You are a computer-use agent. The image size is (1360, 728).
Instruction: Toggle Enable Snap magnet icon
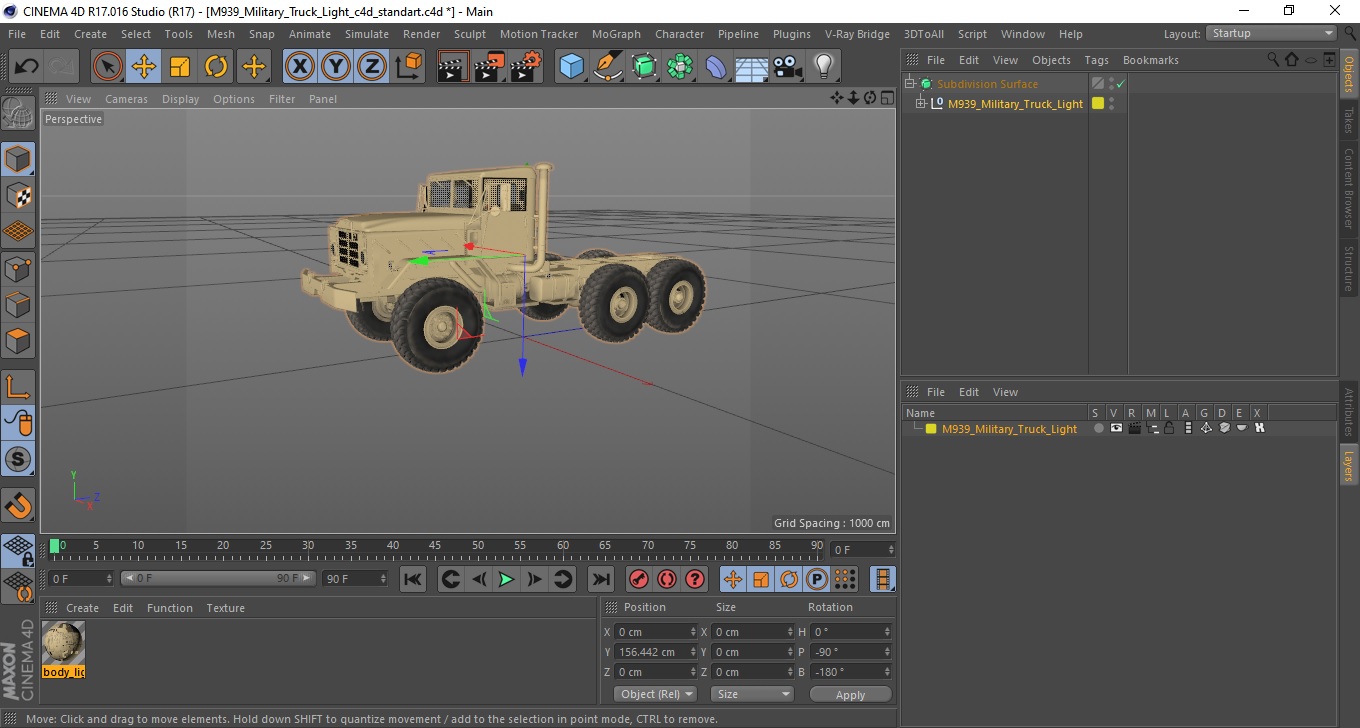18,504
